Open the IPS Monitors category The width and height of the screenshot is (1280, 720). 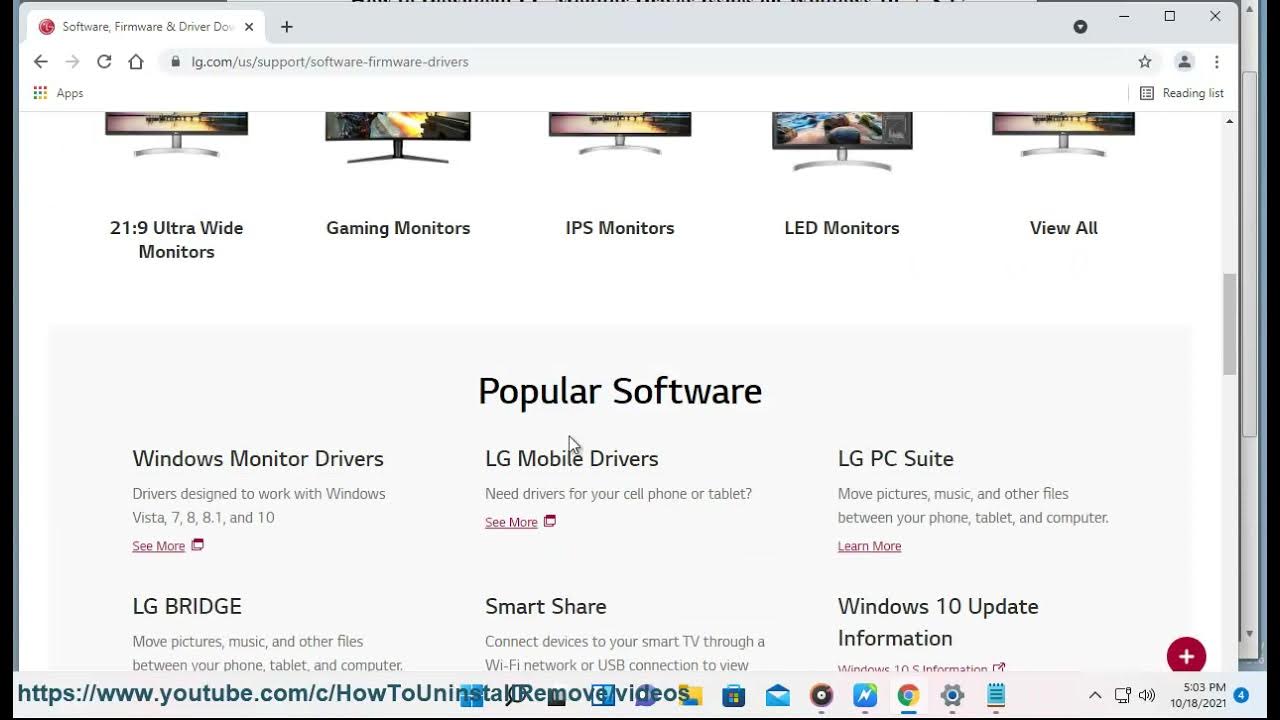[620, 228]
